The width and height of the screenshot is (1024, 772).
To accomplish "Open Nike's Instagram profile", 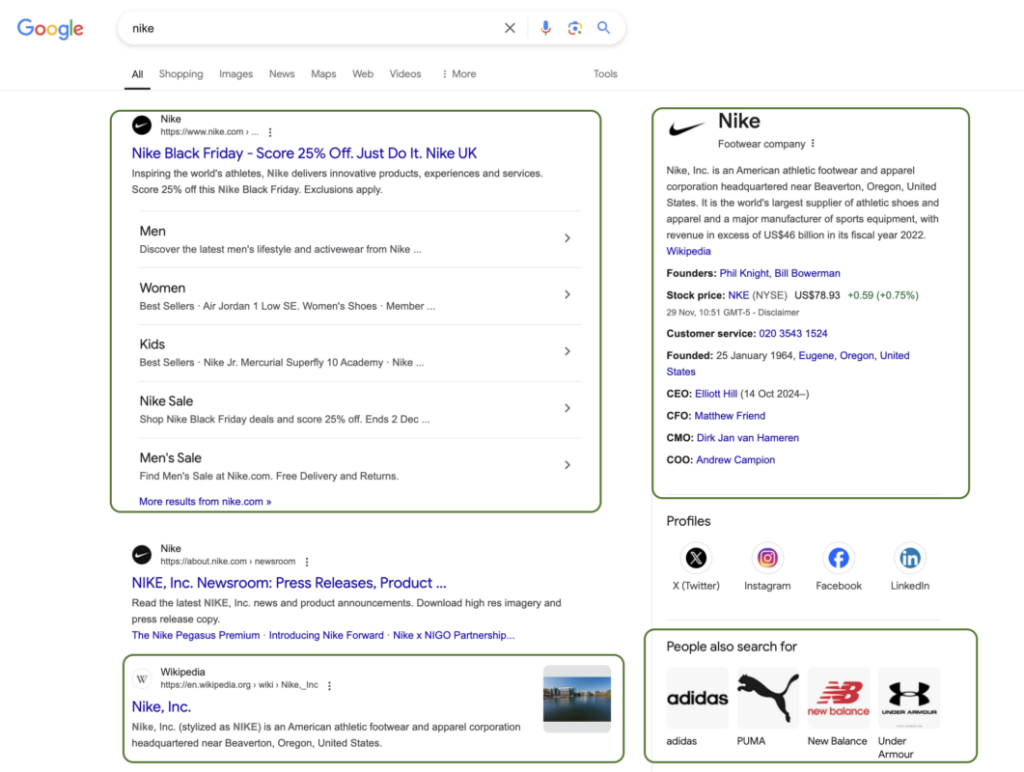I will tap(767, 558).
